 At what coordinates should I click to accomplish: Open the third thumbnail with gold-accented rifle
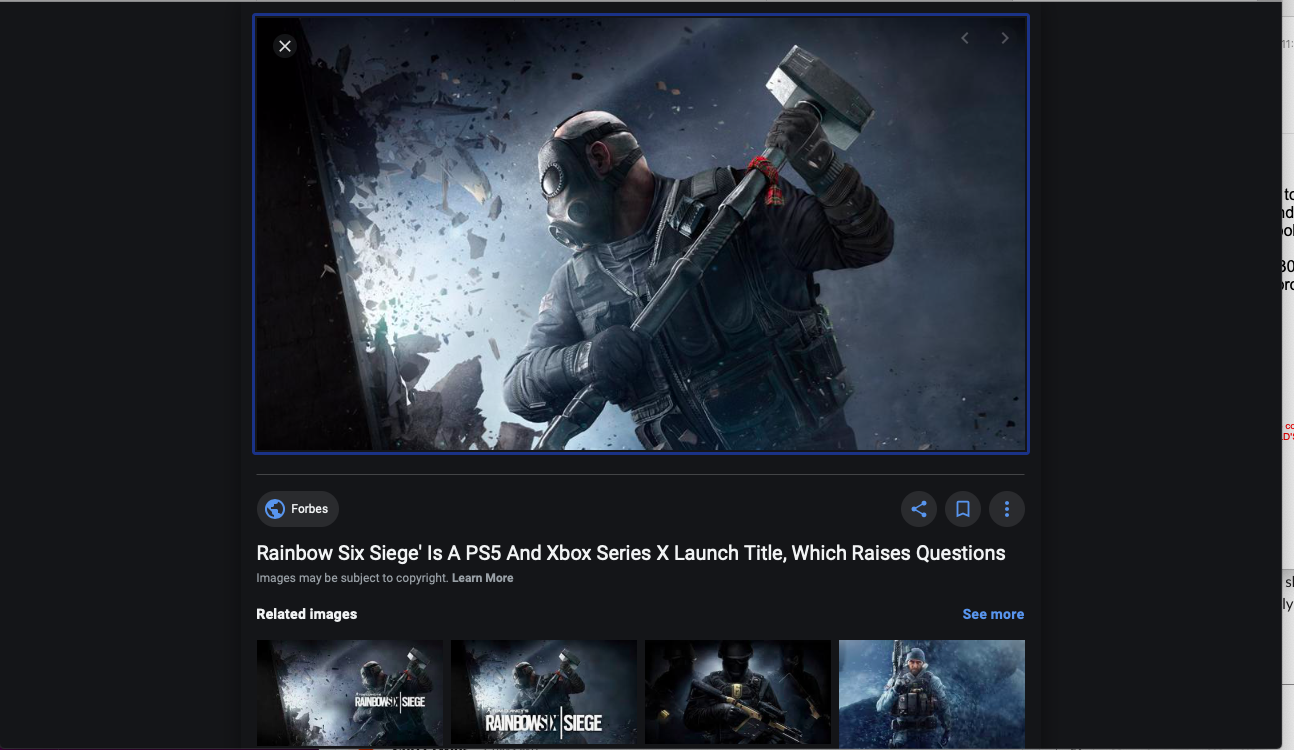737,692
